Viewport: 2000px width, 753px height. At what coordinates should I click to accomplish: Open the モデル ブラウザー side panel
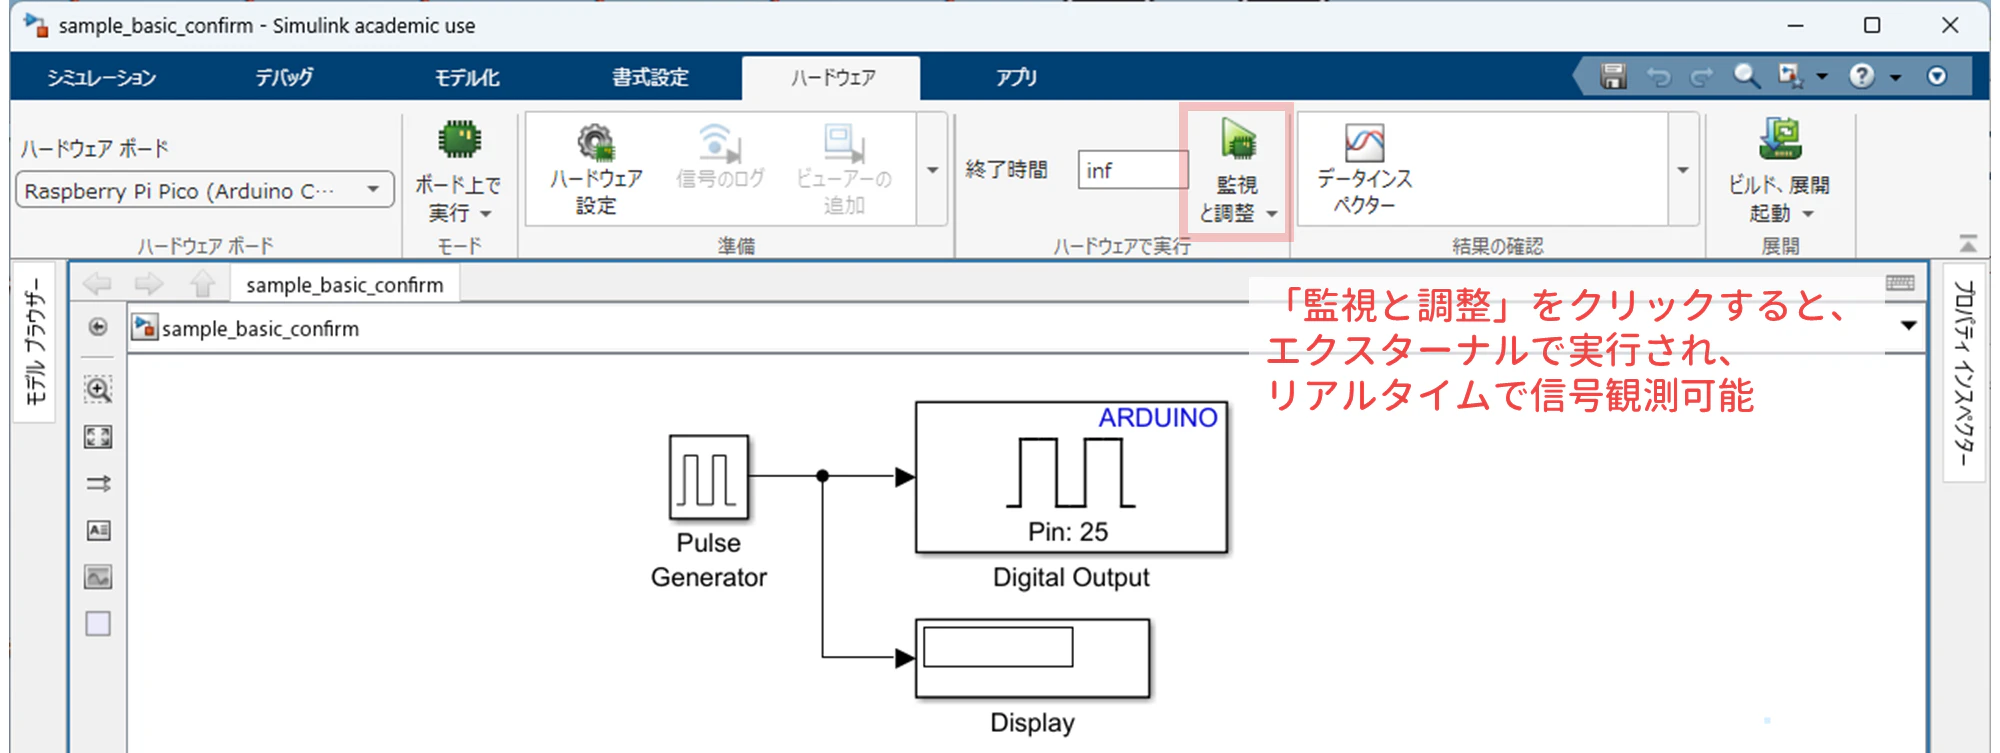(35, 341)
